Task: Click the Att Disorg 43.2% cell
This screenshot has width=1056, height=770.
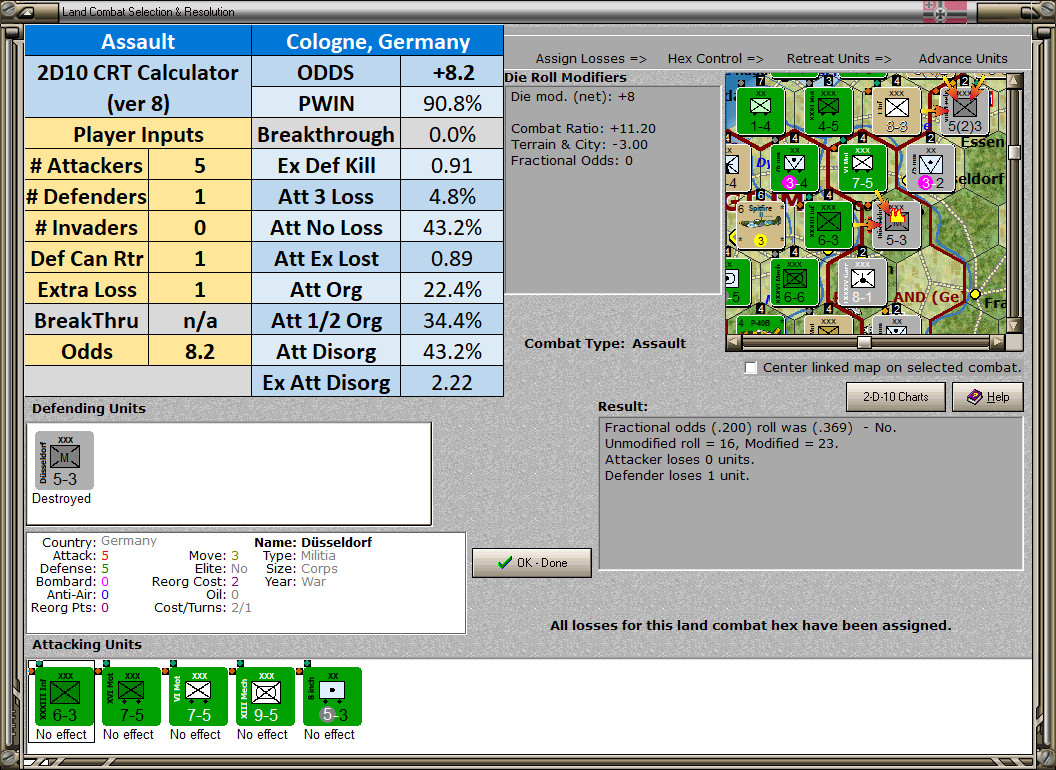Action: [452, 352]
